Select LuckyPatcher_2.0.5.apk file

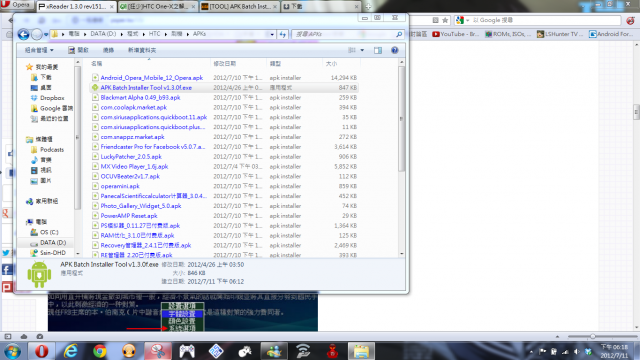131,156
